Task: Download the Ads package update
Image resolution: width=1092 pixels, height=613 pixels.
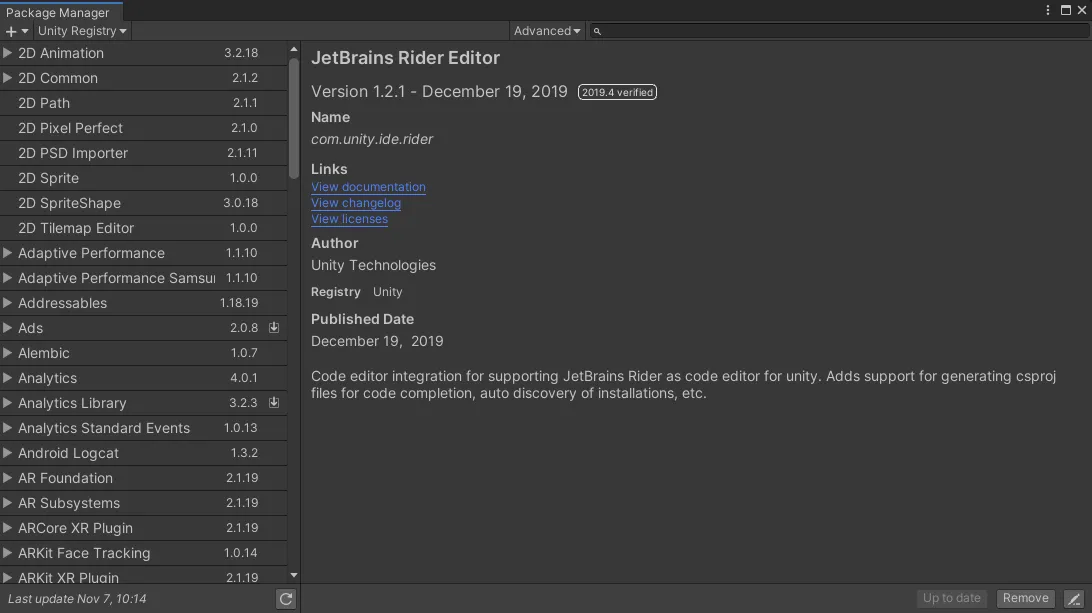Action: [x=273, y=328]
